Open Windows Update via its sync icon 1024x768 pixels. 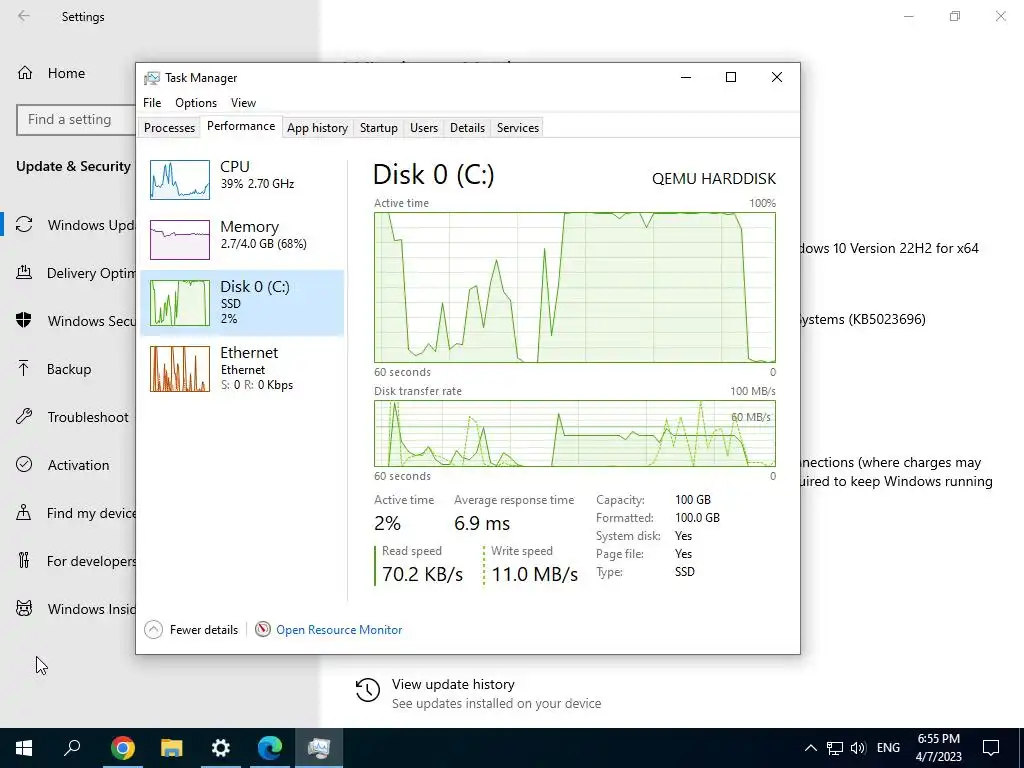click(x=24, y=225)
